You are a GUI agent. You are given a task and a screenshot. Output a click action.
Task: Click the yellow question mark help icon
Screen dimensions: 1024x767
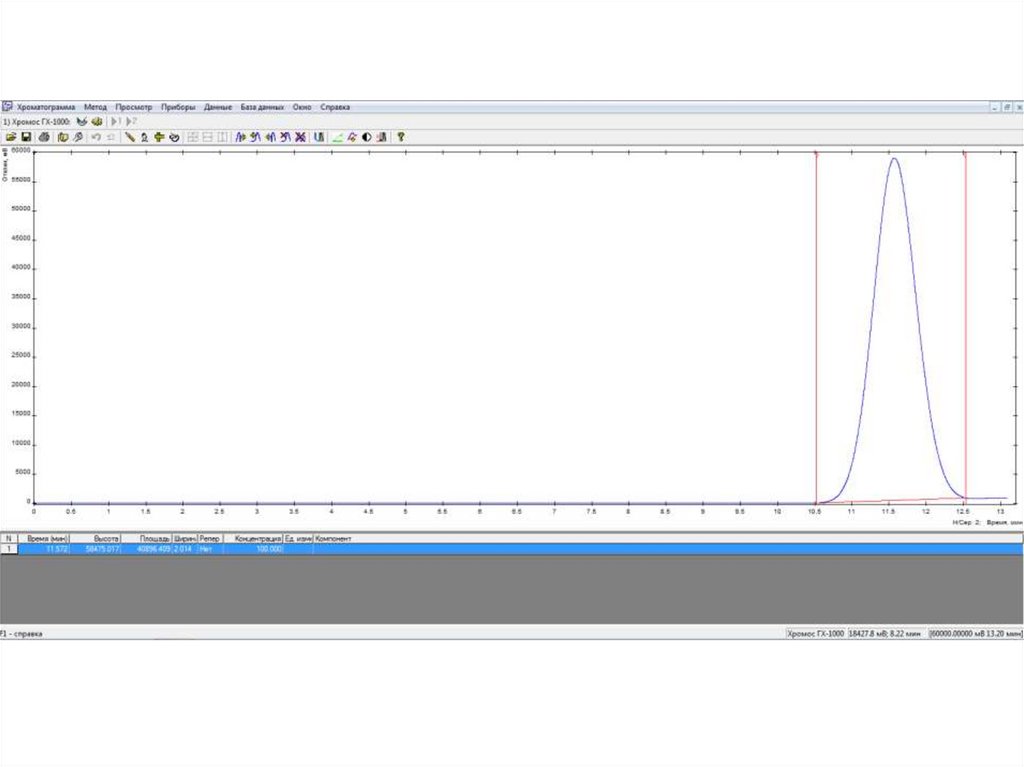tap(400, 137)
